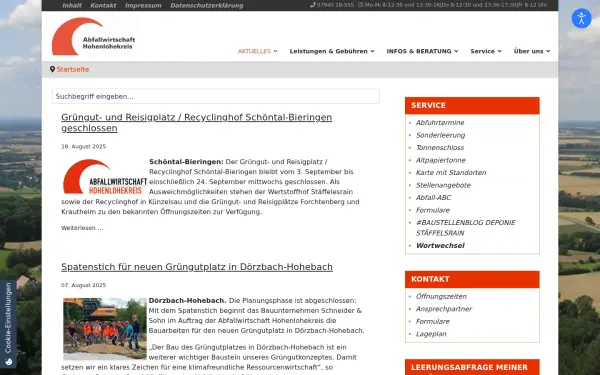Expand the AKTUELLES menu
The image size is (600, 375).
coord(258,51)
